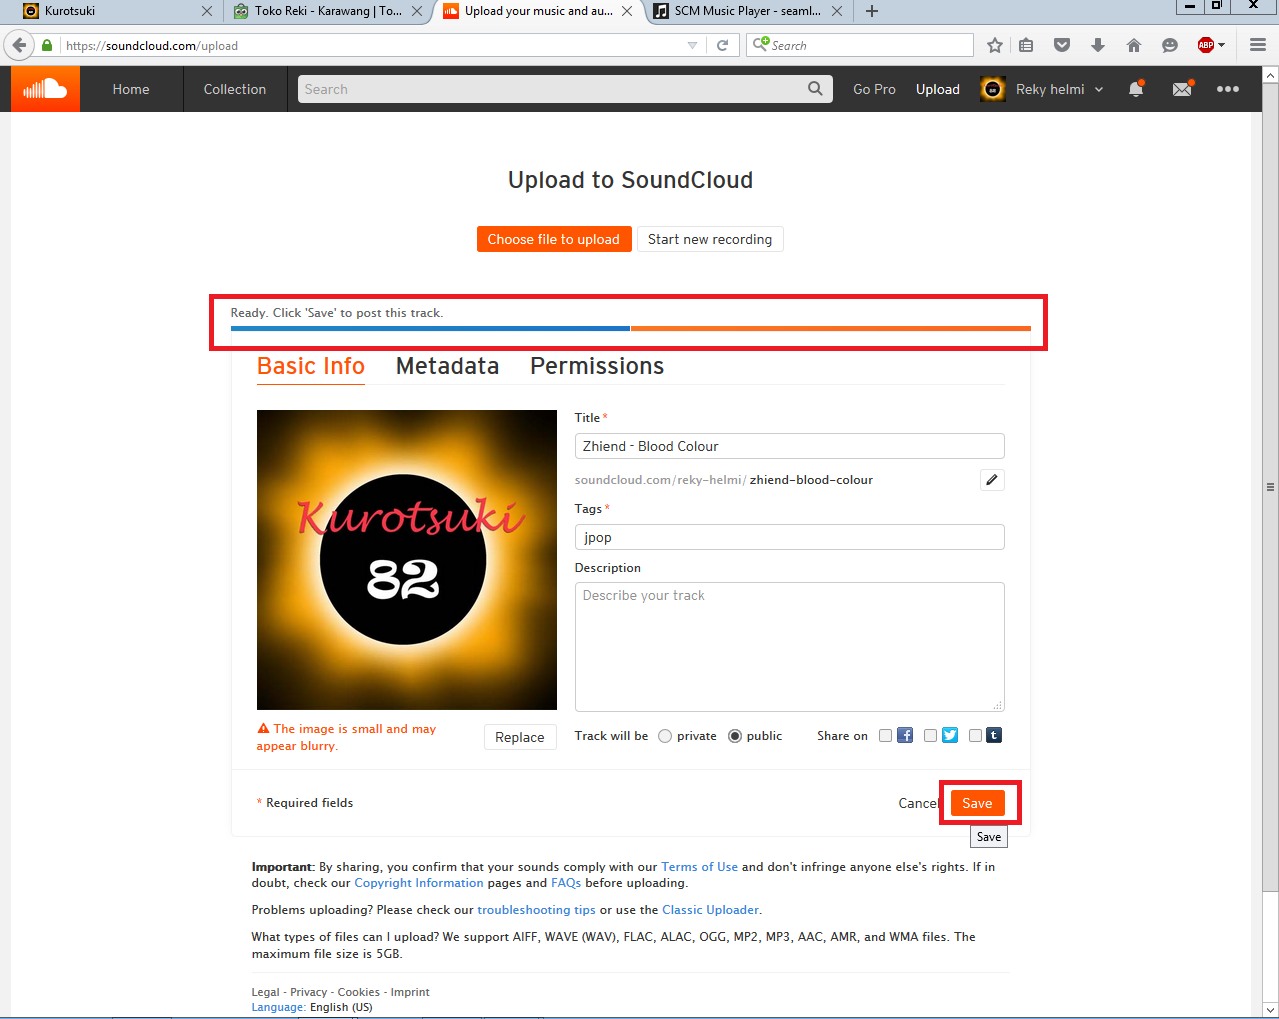1279x1019 pixels.
Task: Open the Terms of Use link
Action: (x=699, y=867)
